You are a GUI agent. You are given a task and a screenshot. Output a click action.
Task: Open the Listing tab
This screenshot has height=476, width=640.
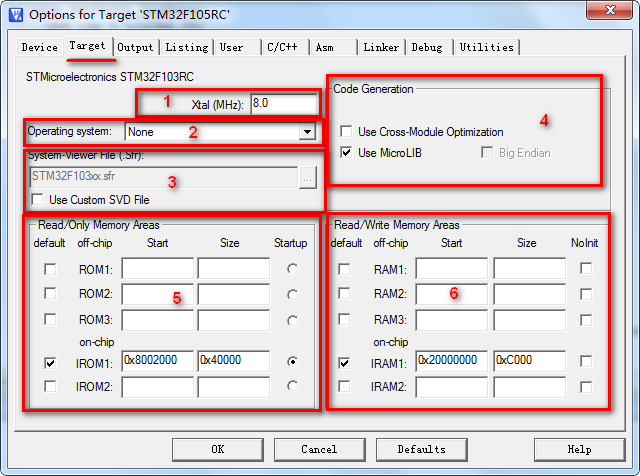tap(187, 47)
